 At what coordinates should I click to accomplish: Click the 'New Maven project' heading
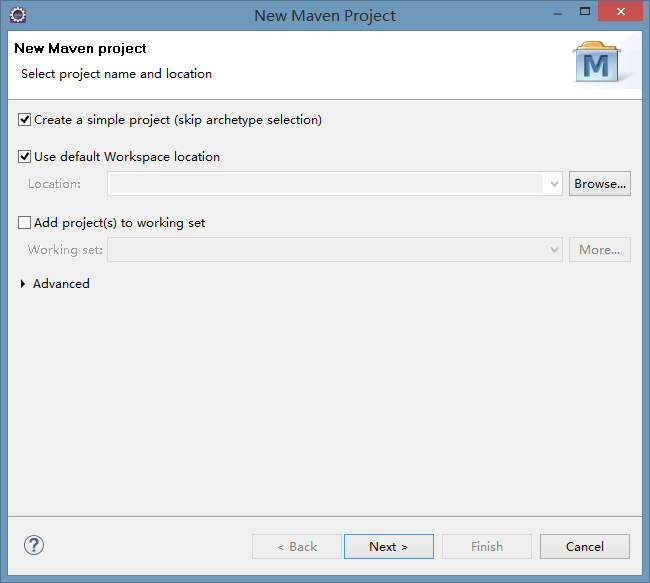[x=80, y=49]
